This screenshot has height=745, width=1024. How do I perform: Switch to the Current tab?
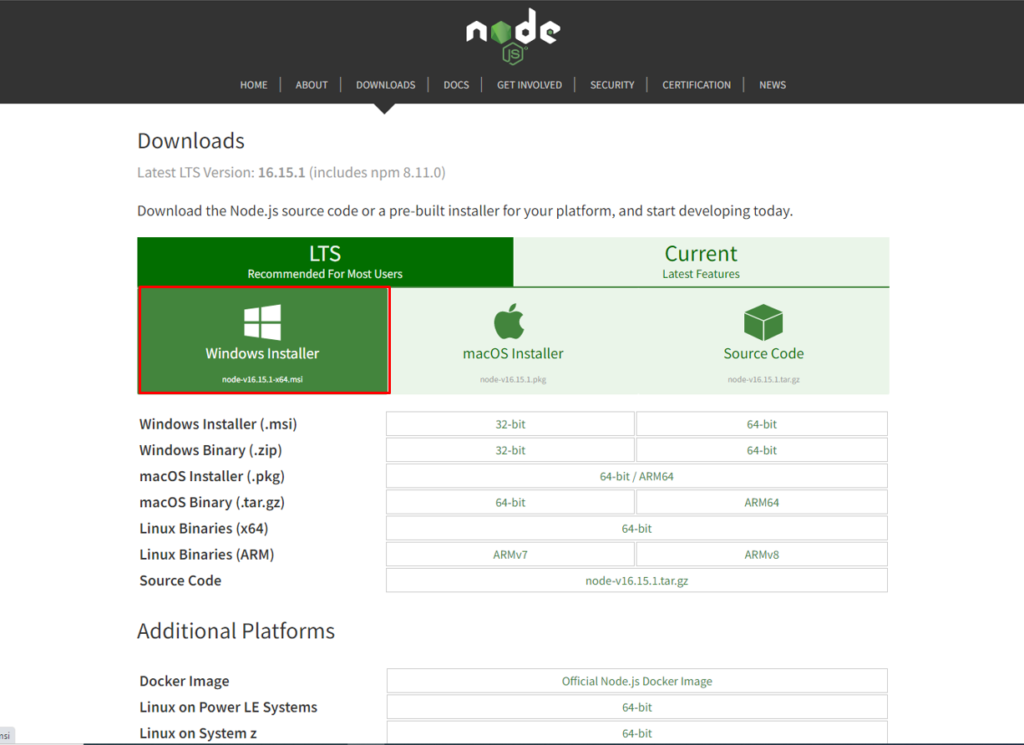700,260
